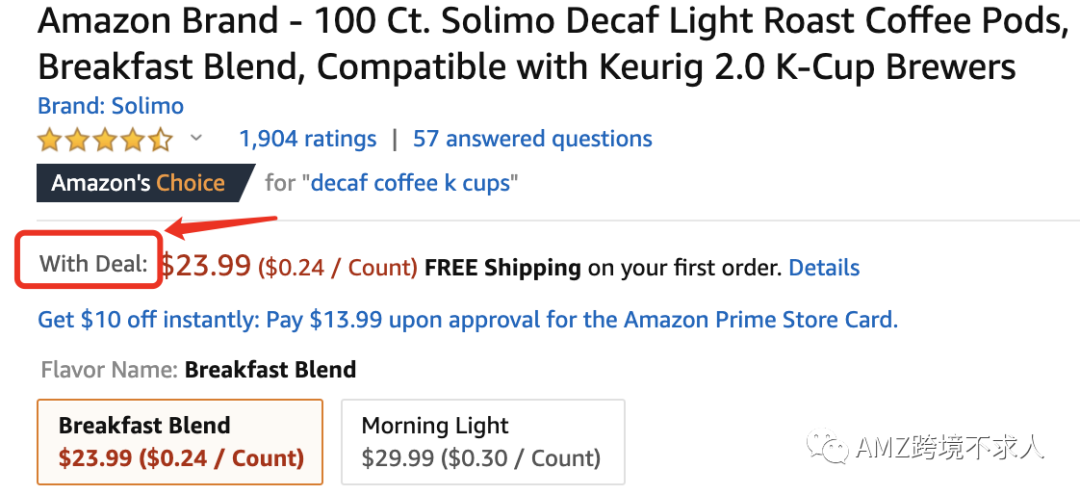
Task: Click the "With Deal:" label
Action: pos(93,264)
